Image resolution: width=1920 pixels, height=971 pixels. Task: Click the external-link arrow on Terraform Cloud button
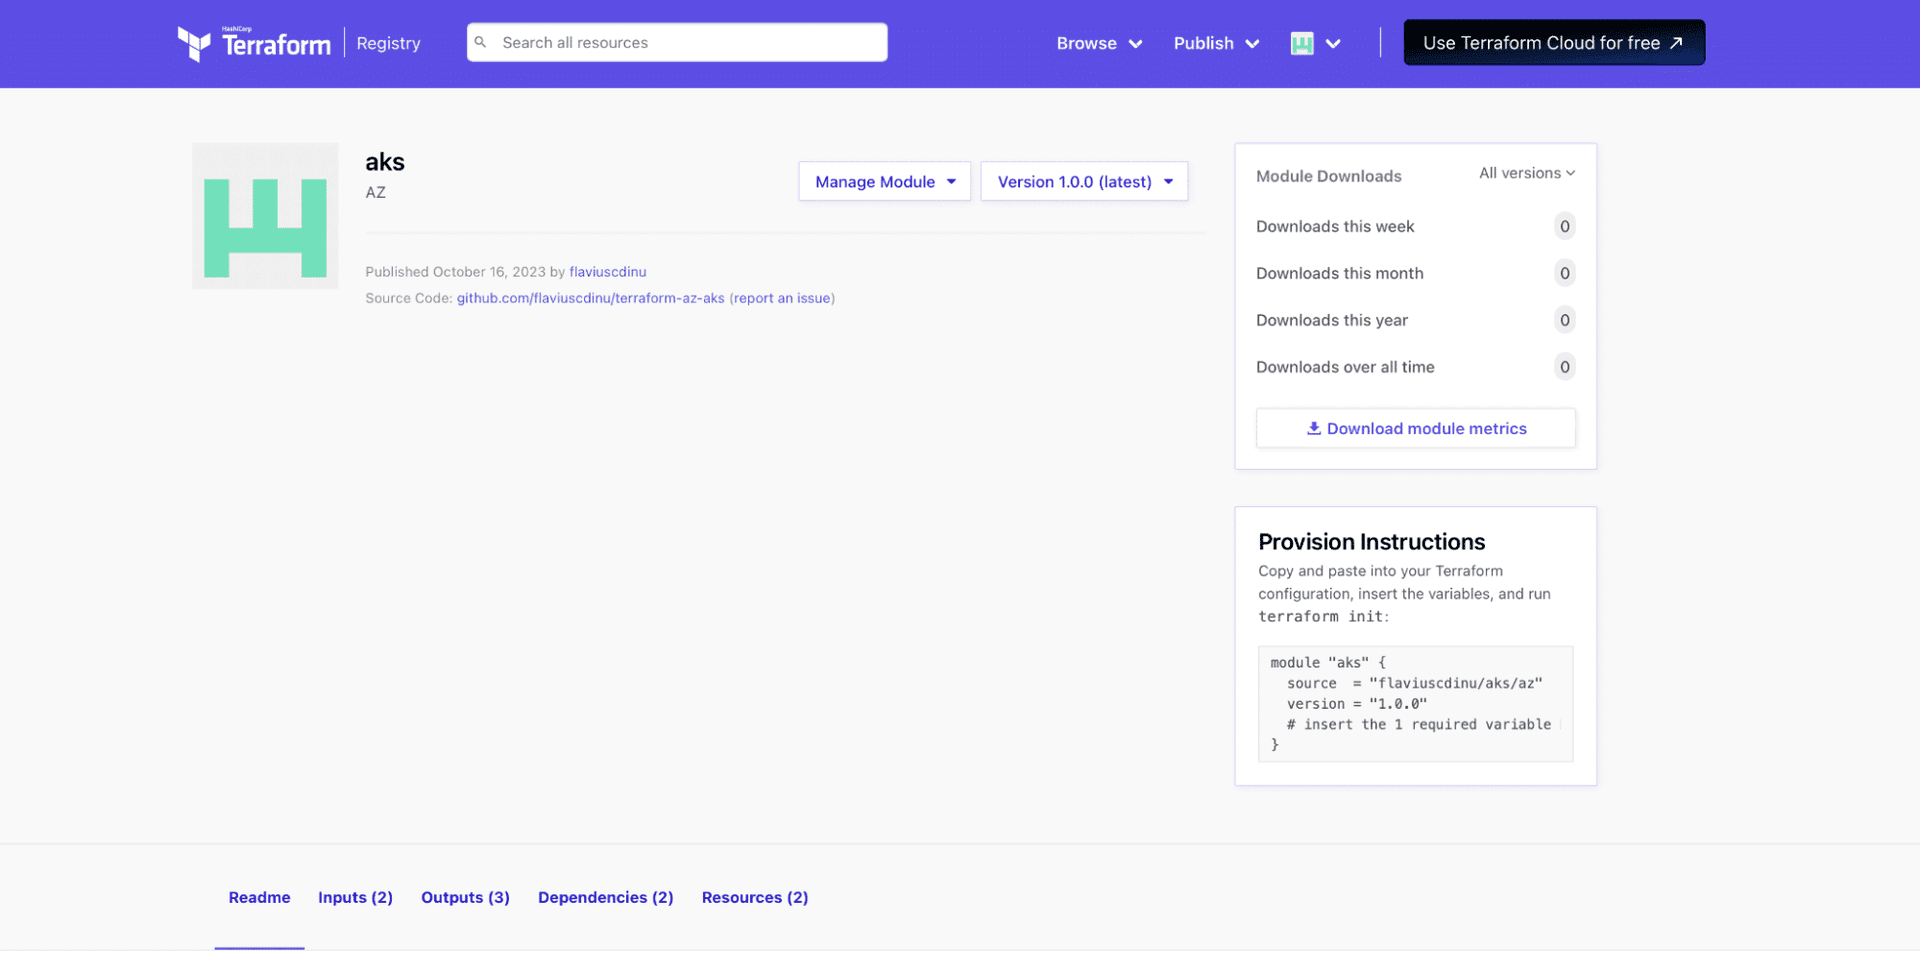click(1675, 42)
